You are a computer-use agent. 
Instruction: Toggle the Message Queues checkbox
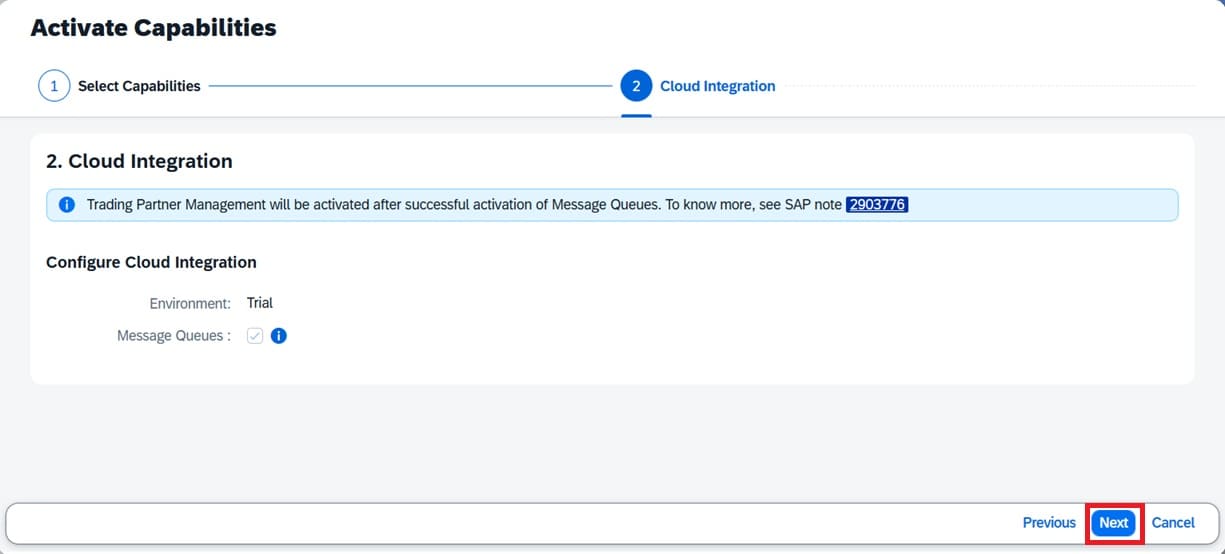(255, 336)
